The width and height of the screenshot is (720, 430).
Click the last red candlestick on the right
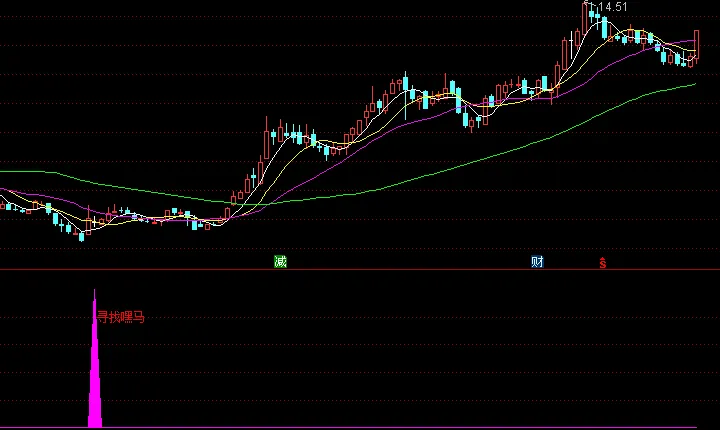[697, 45]
